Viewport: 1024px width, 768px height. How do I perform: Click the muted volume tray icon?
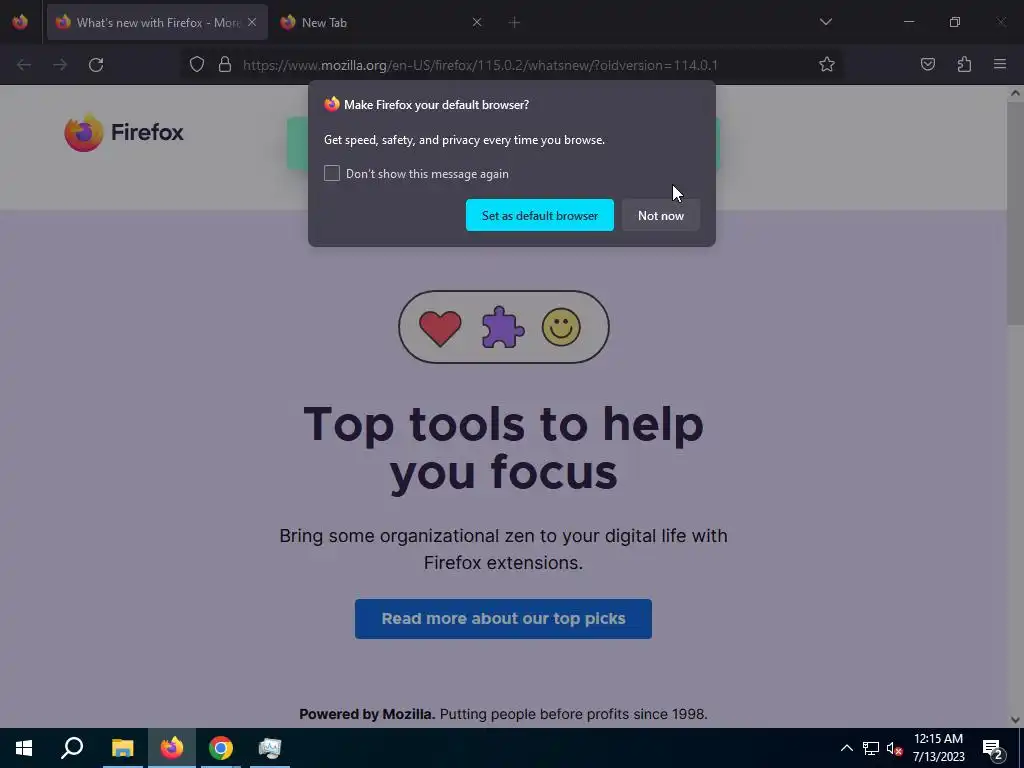[894, 748]
